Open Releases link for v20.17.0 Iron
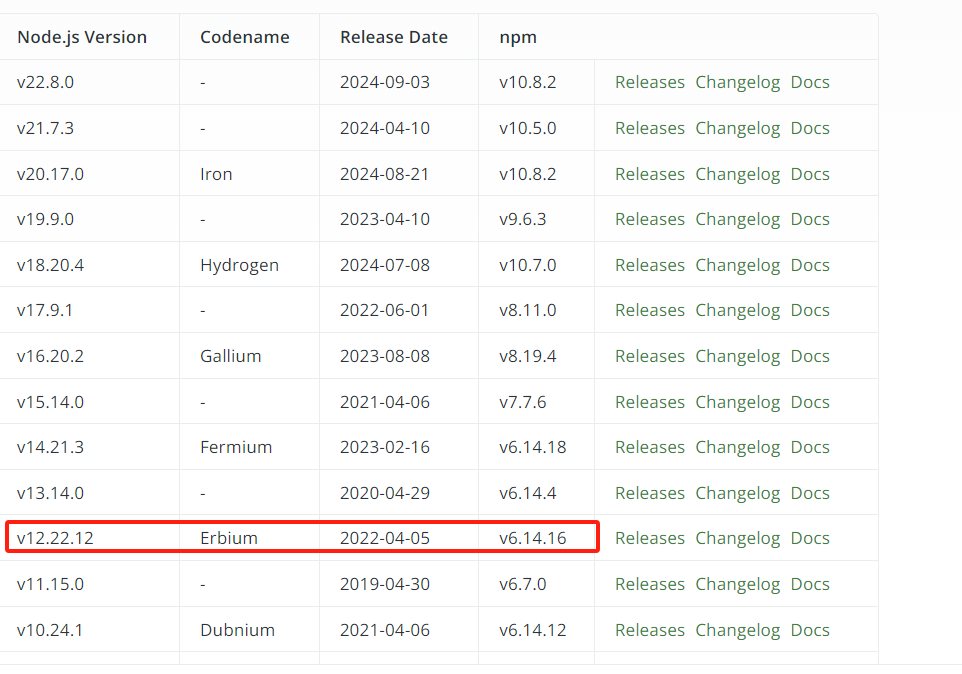Screen dimensions: 962x674 click(x=650, y=174)
